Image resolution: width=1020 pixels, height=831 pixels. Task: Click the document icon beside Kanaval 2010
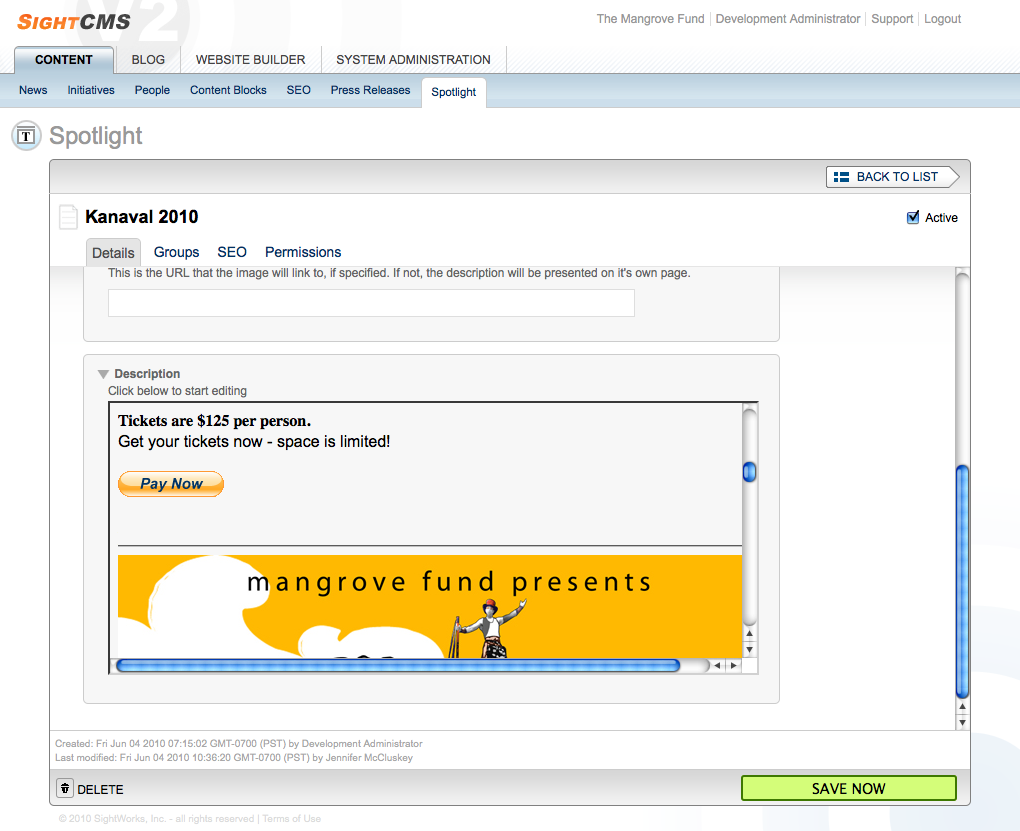pos(68,217)
